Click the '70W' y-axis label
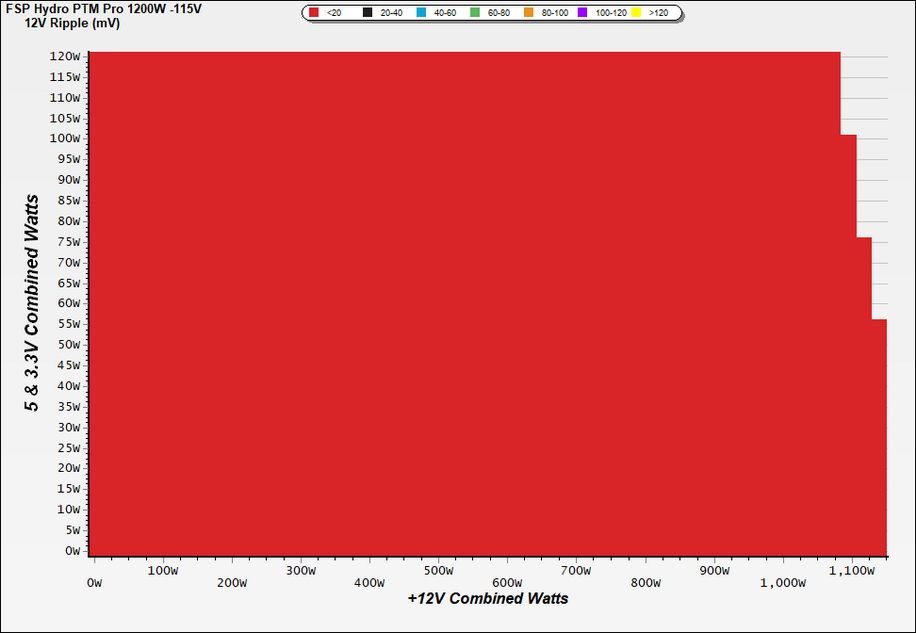Viewport: 916px width, 633px height. point(68,263)
